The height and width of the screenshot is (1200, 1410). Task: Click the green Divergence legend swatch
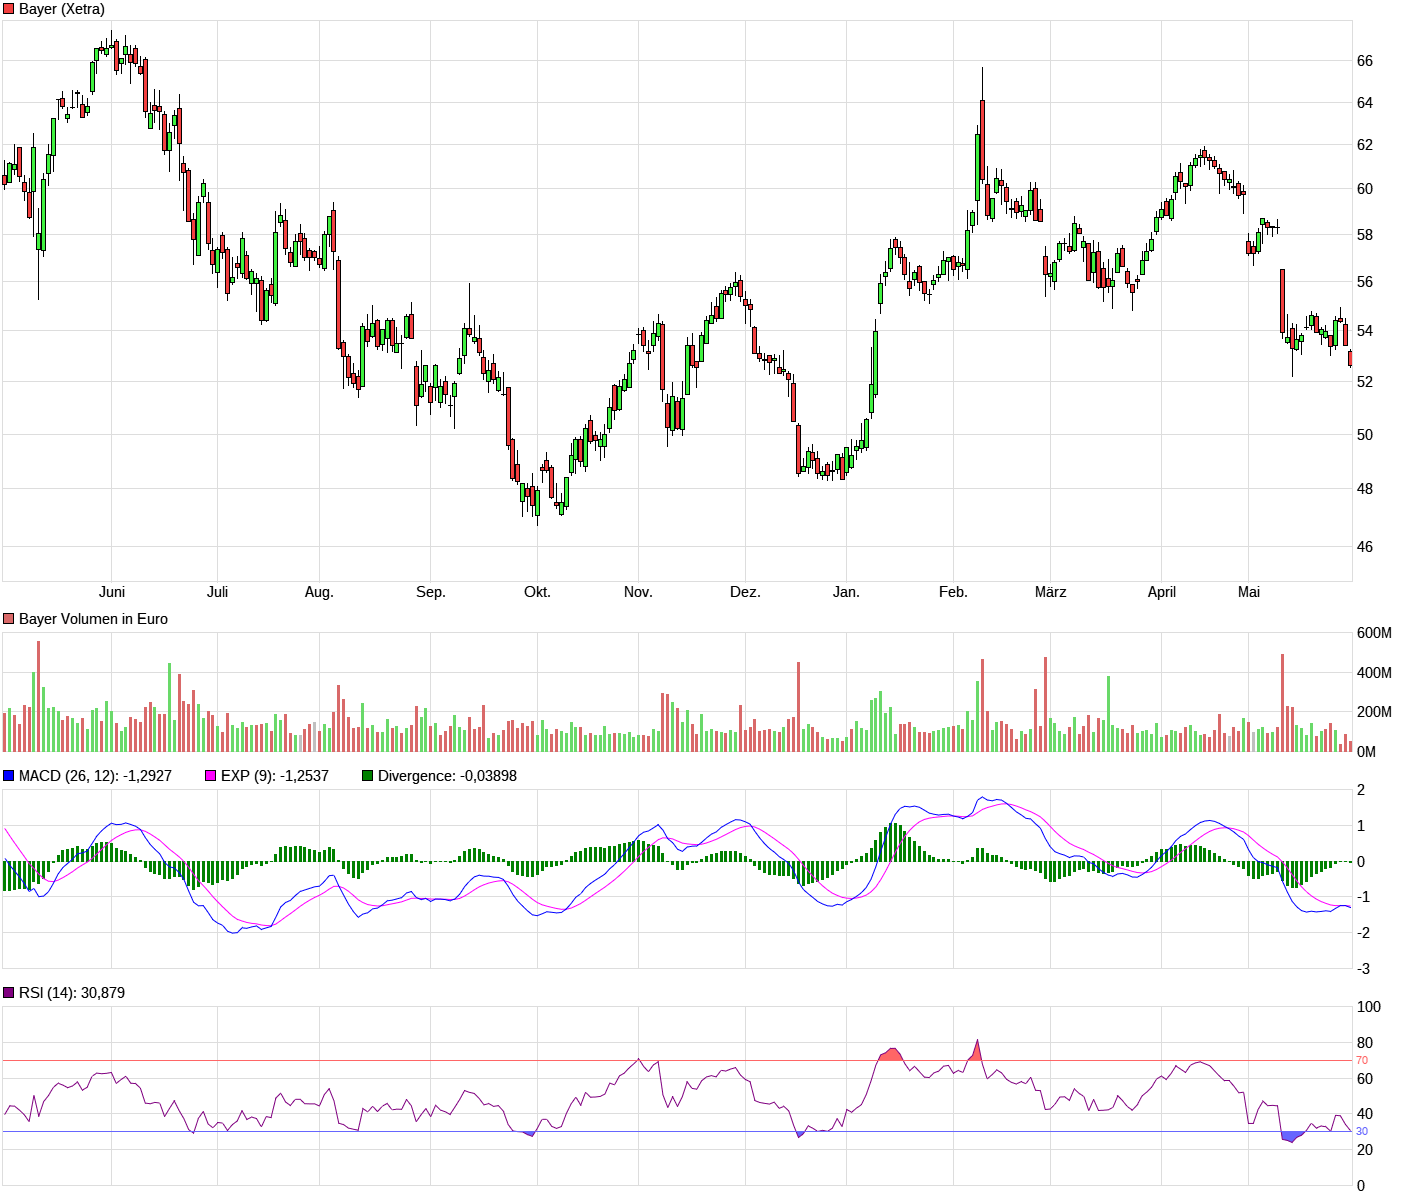click(x=367, y=776)
